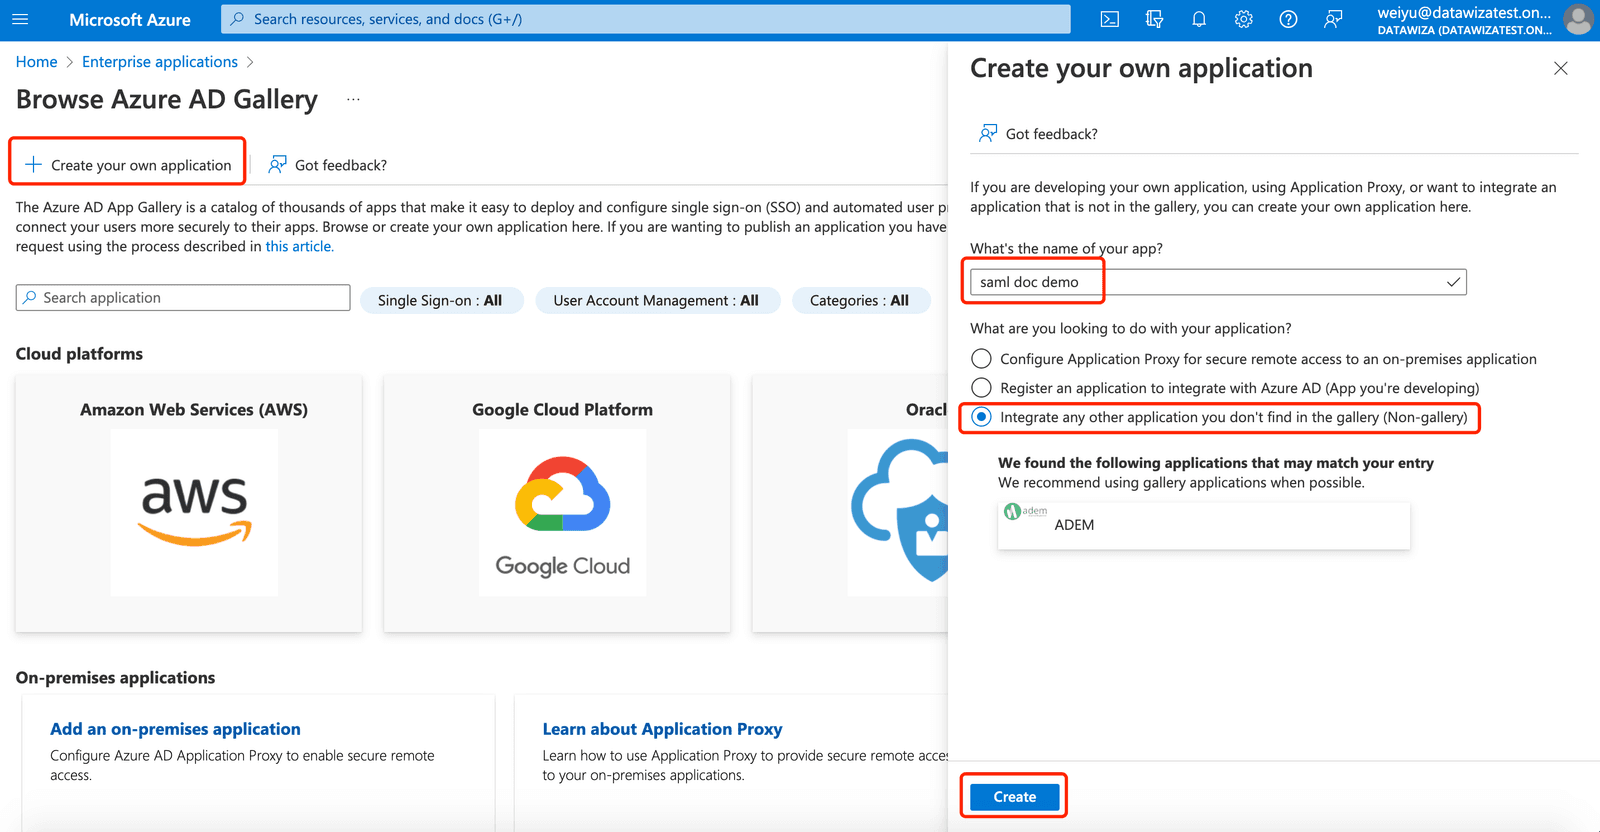Viewport: 1600px width, 832px height.
Task: Open the Google Cloud Platform card title
Action: [x=562, y=409]
